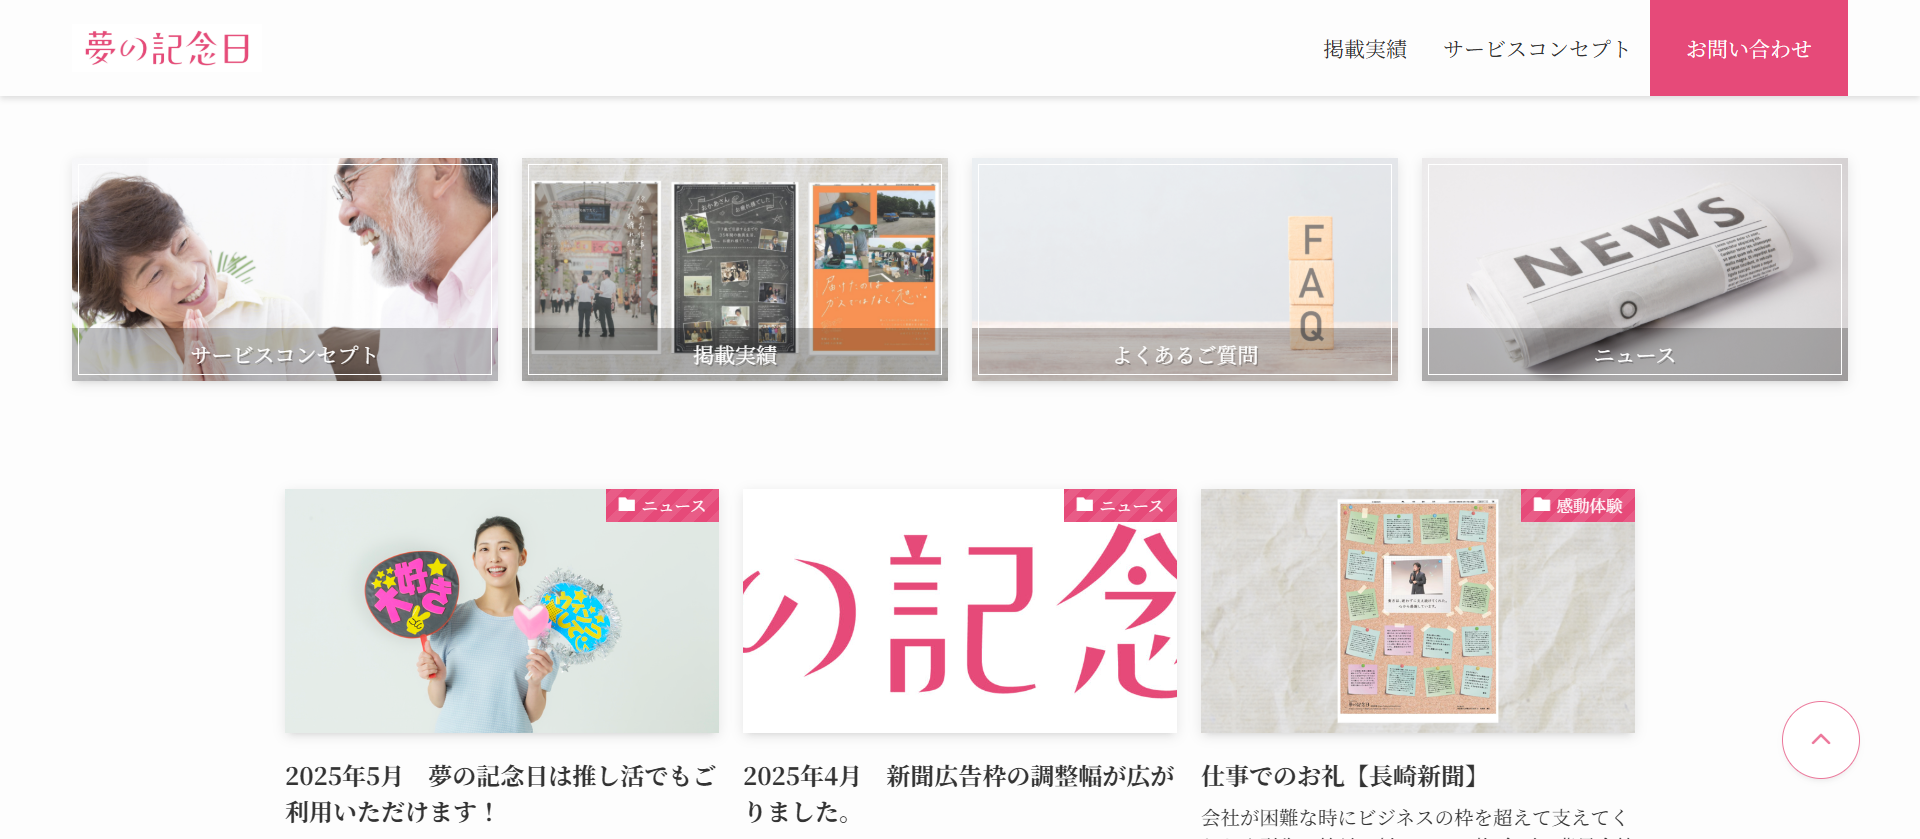Open the 掲載実績 banner with newspaper ads
Screen dimensions: 1920x839
coord(735,269)
